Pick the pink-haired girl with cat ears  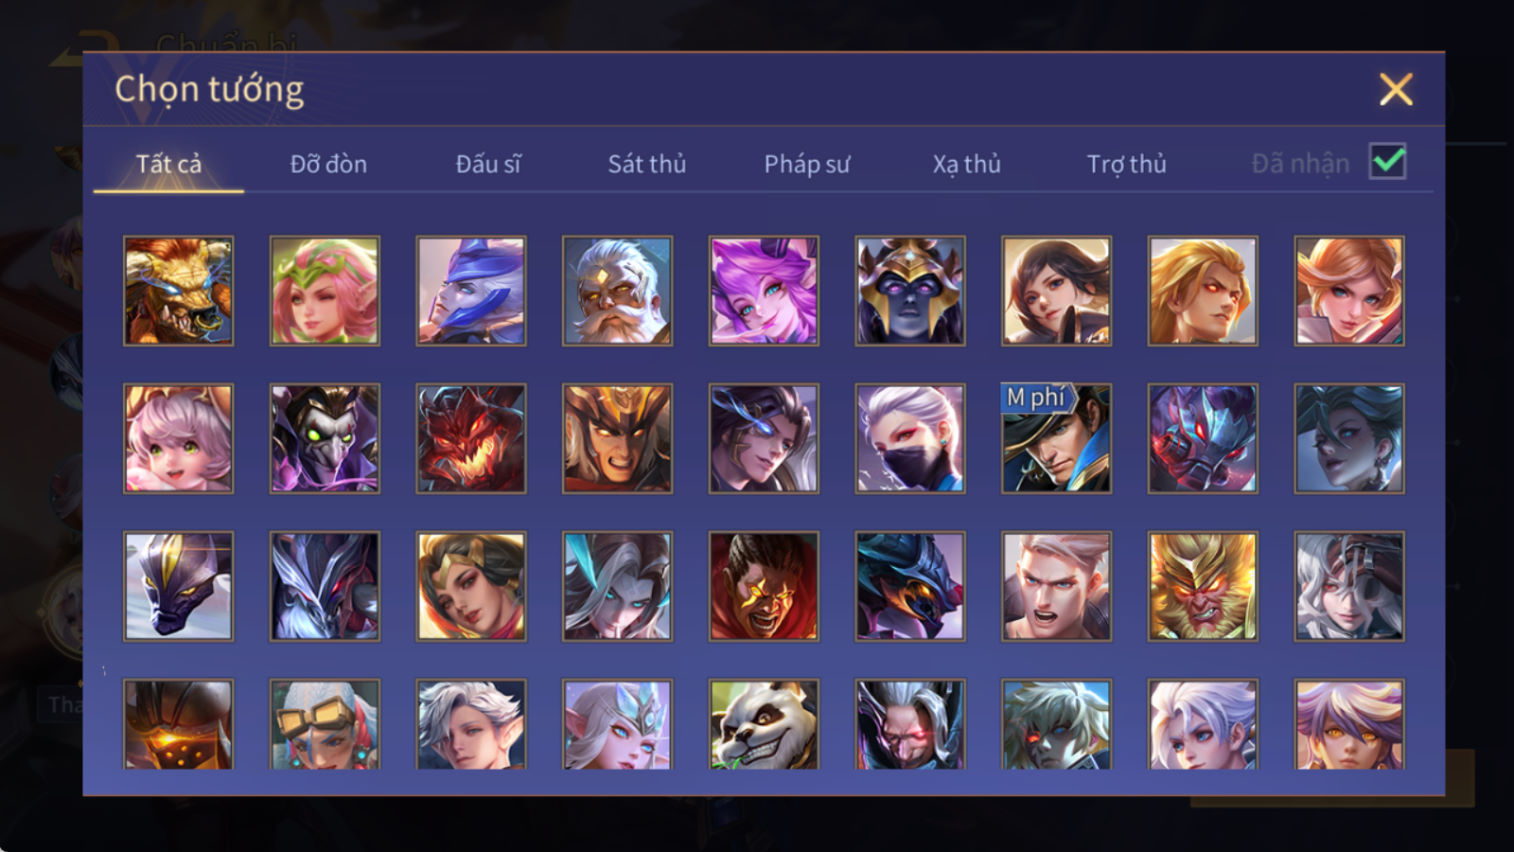click(x=178, y=438)
